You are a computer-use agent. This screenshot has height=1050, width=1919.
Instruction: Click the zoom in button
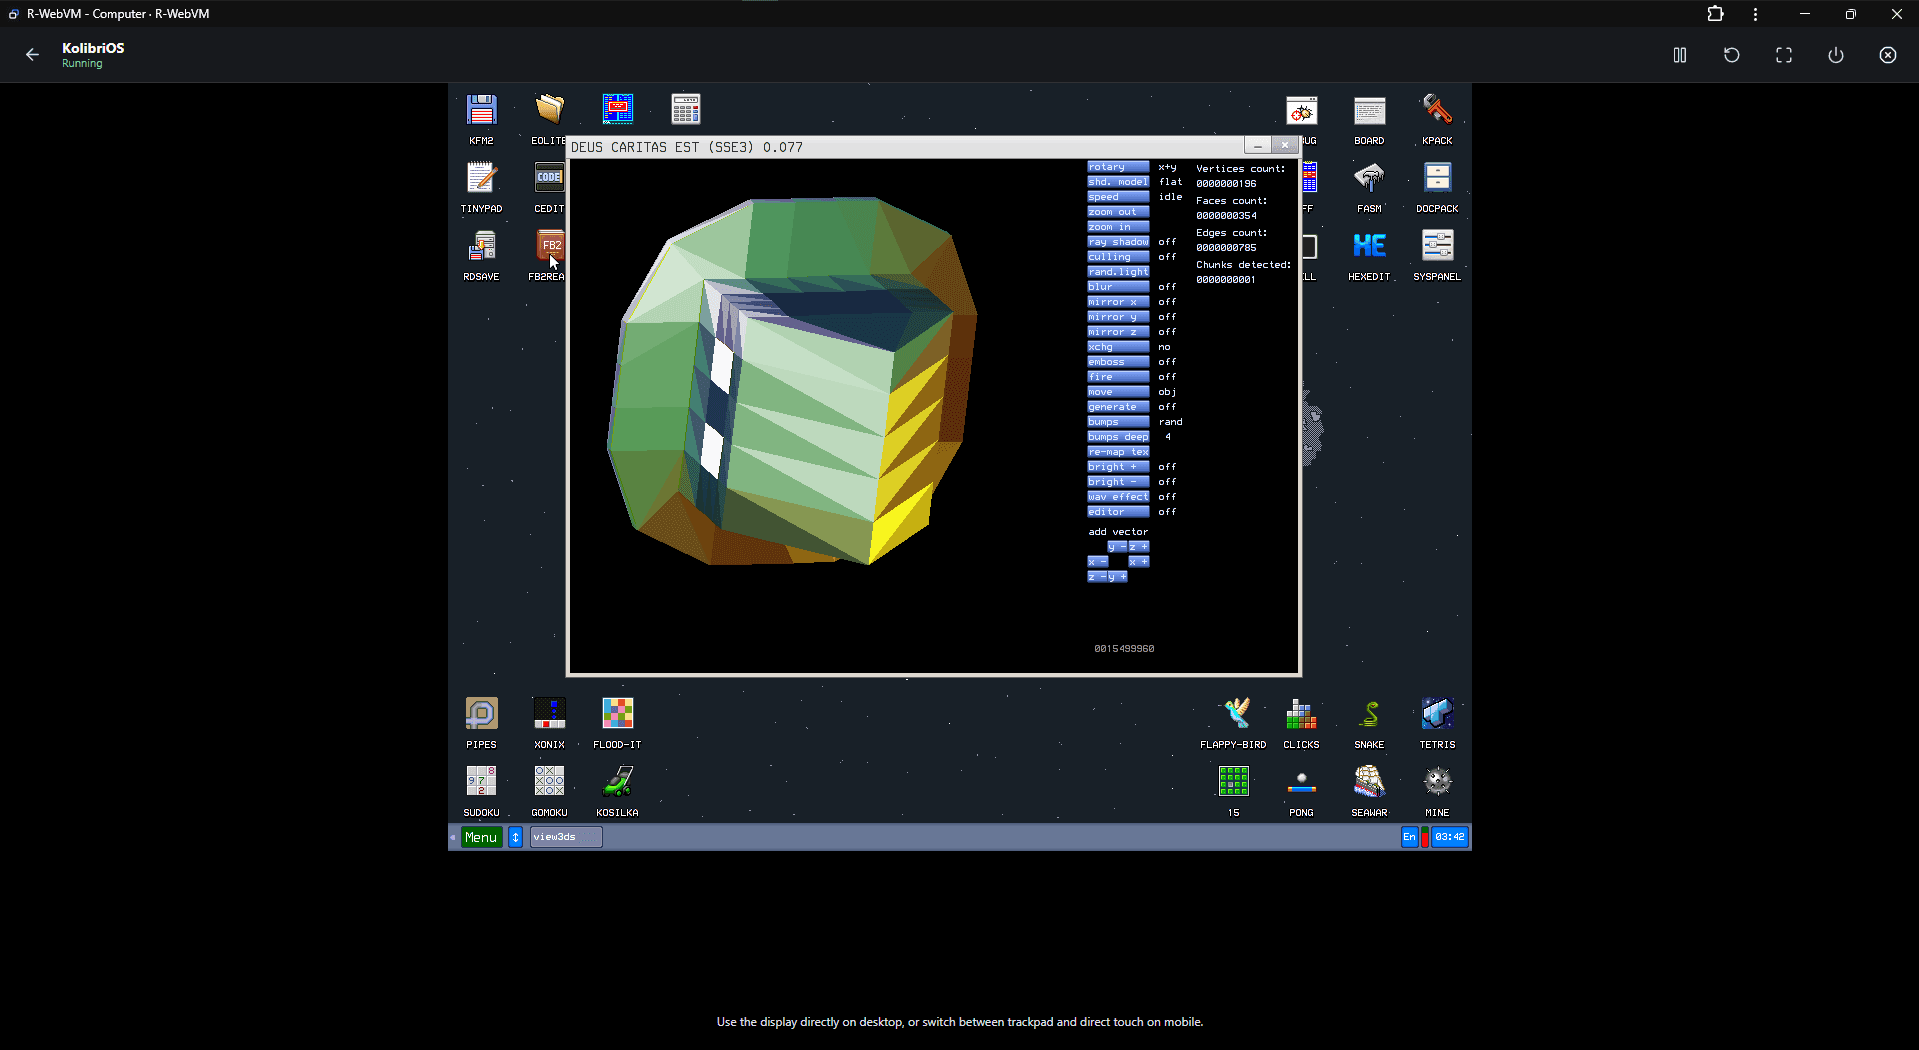pos(1118,227)
